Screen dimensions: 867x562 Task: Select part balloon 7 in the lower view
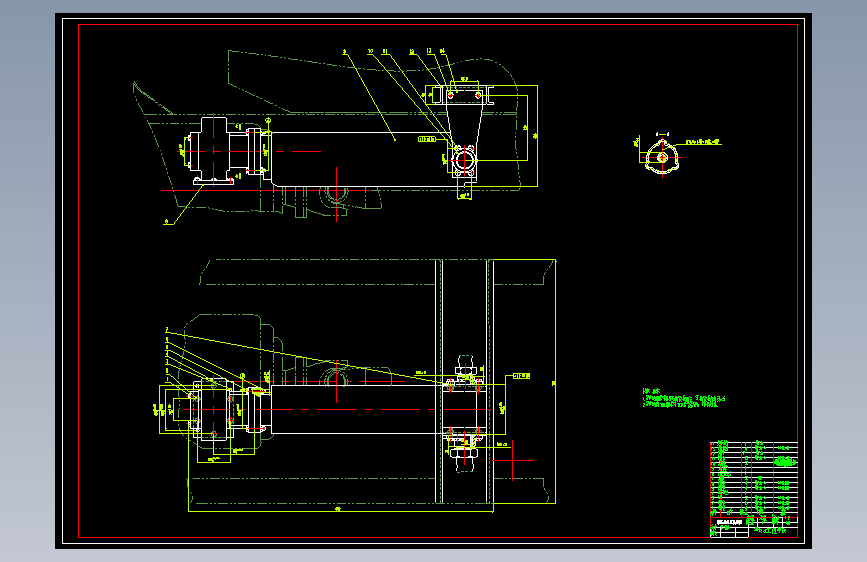click(167, 330)
